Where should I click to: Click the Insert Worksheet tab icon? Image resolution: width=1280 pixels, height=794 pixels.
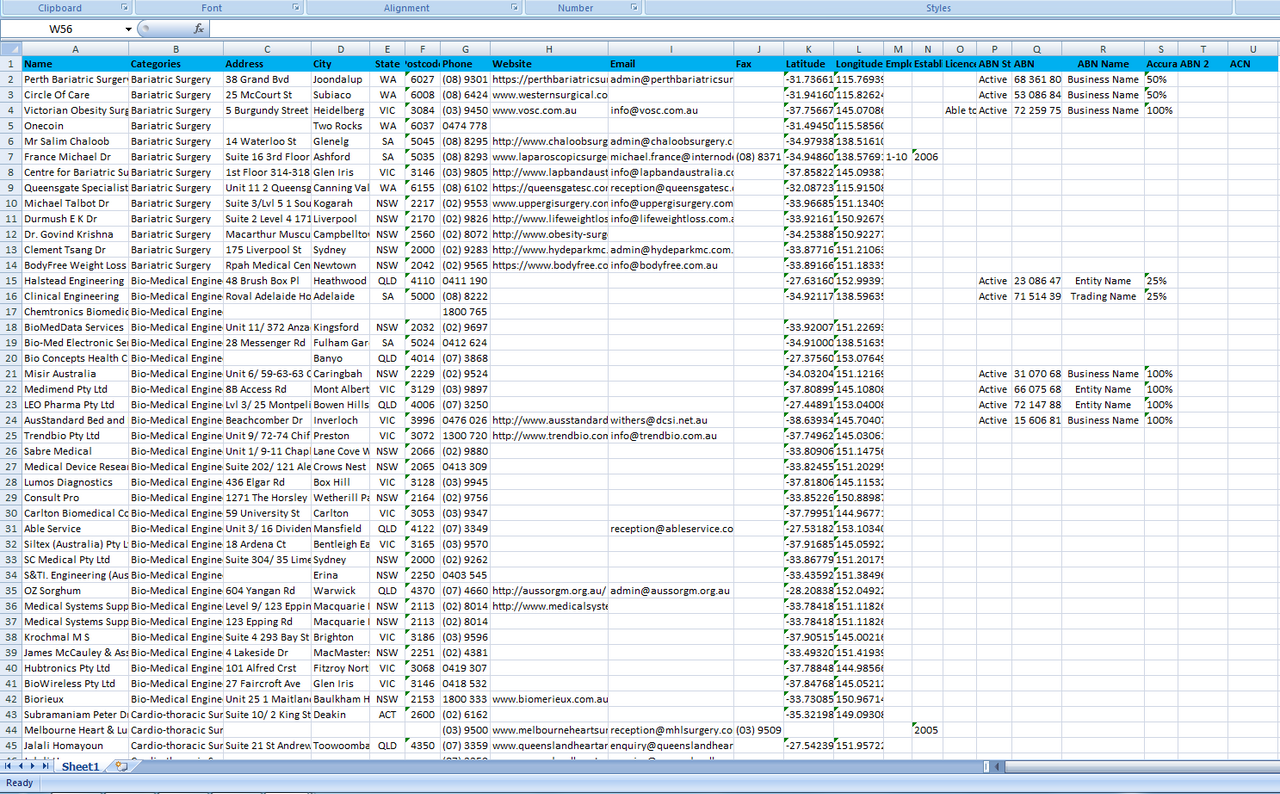tap(121, 766)
